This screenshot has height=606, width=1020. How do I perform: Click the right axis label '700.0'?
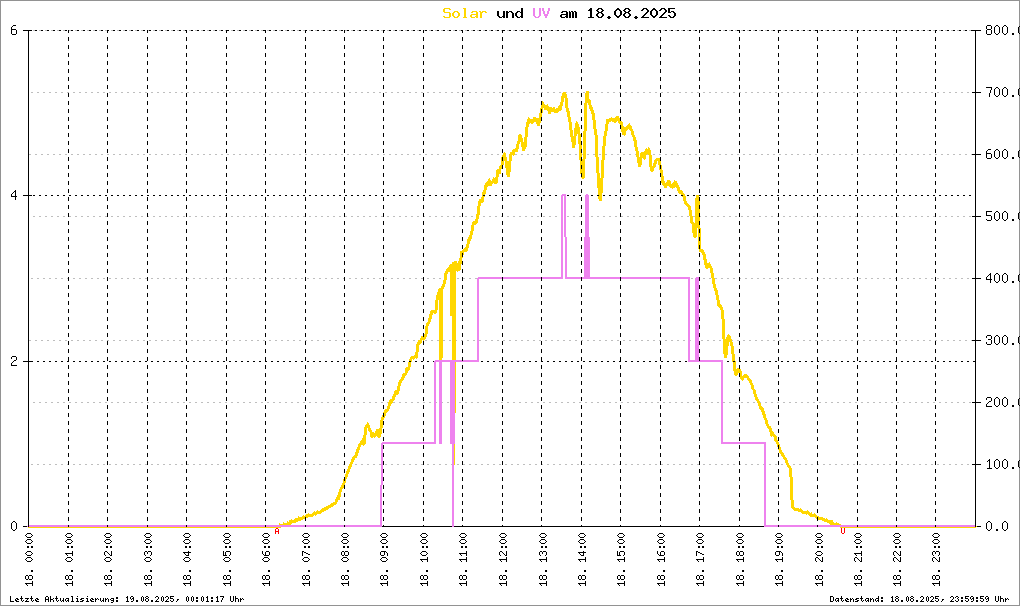[x=1002, y=92]
